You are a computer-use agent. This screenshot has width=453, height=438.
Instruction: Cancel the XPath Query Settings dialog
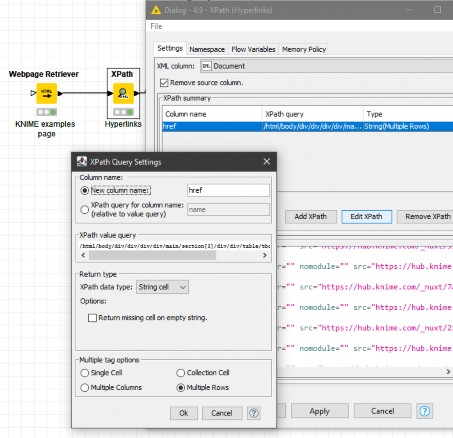pos(222,413)
